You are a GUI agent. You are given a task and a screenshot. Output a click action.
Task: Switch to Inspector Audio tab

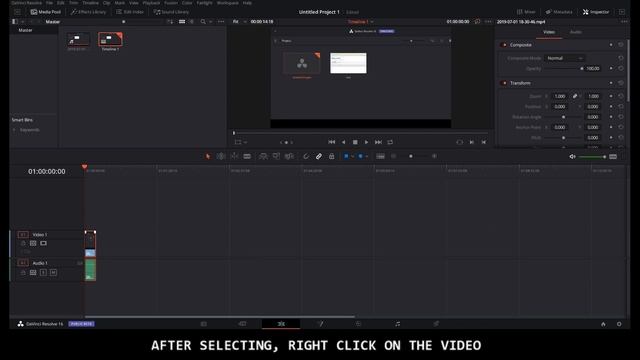pos(576,32)
